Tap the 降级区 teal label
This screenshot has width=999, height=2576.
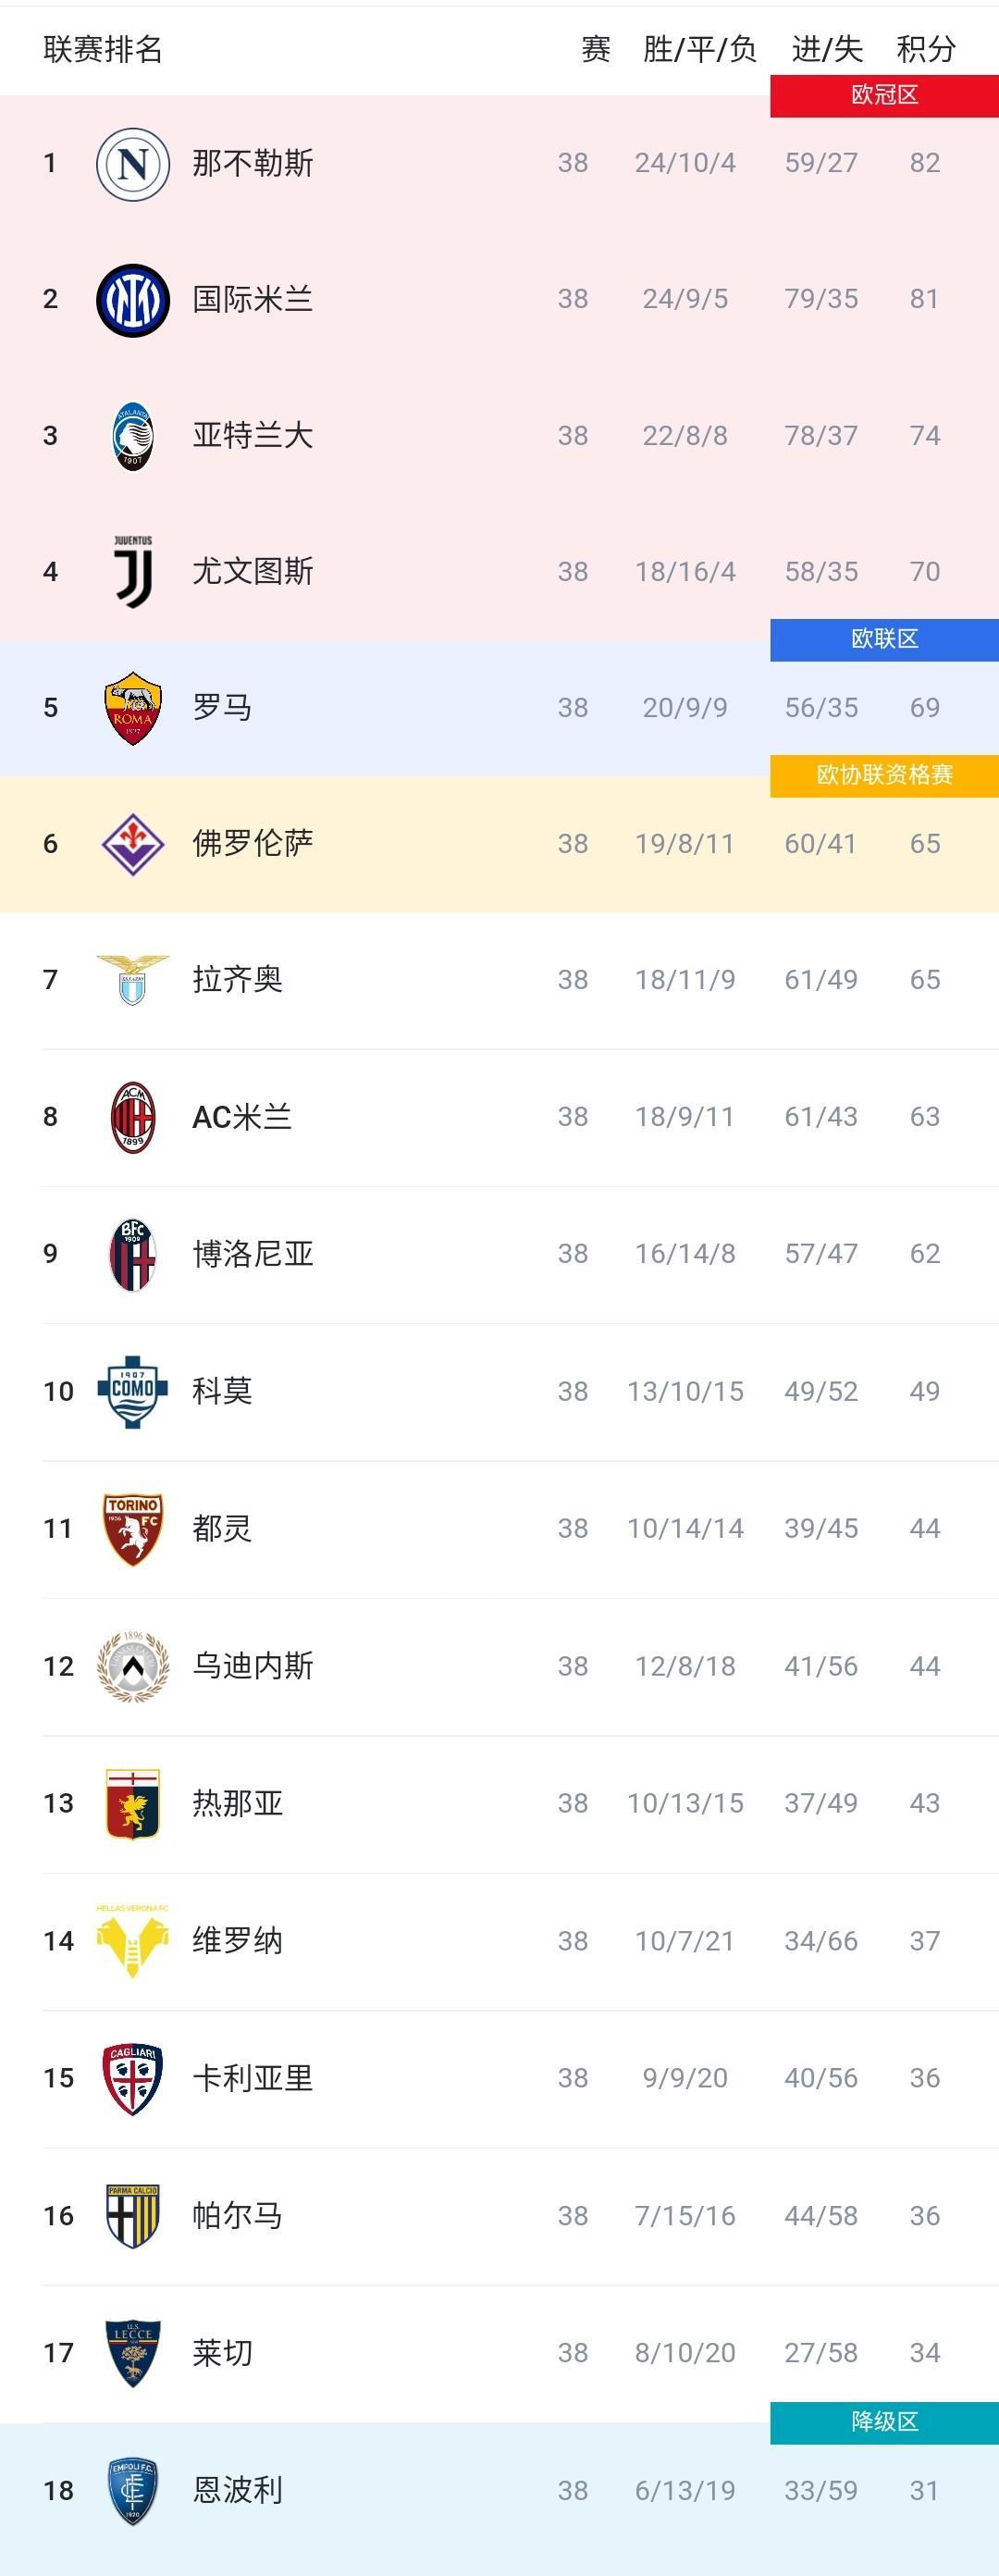[x=884, y=2422]
